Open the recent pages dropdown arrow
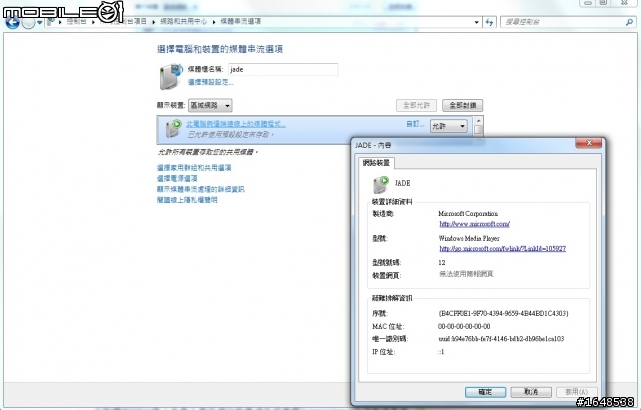This screenshot has height=410, width=641. [40, 22]
